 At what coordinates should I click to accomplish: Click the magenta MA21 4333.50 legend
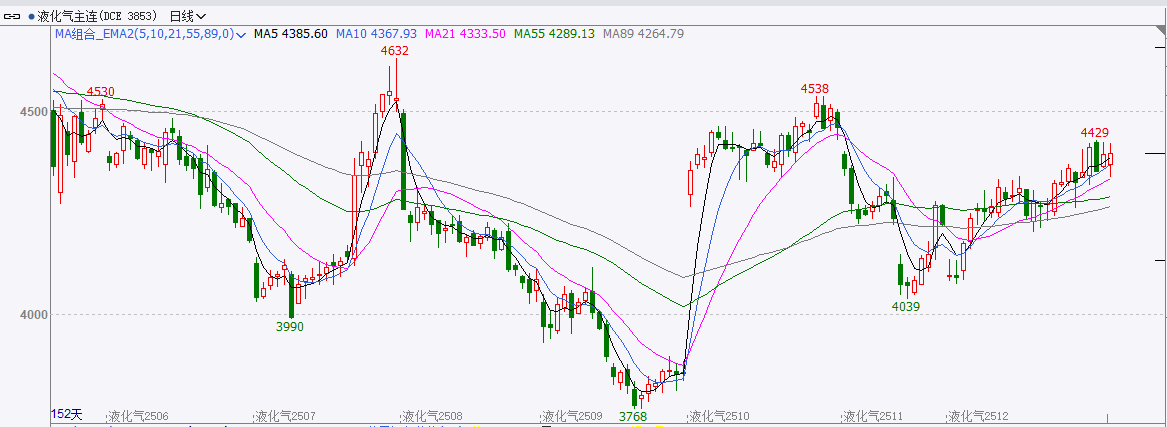click(465, 34)
